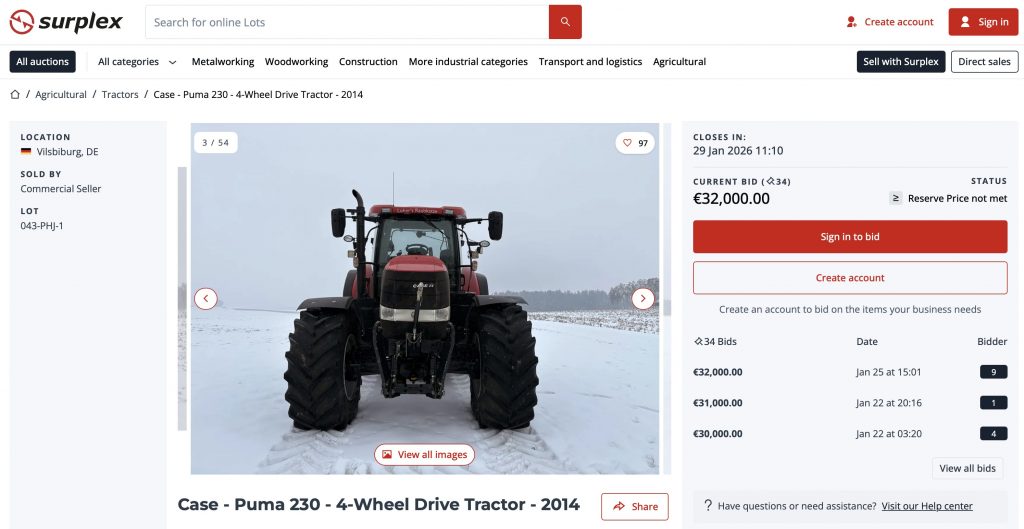Click the Surplex logo
The image size is (1024, 529).
[x=66, y=22]
